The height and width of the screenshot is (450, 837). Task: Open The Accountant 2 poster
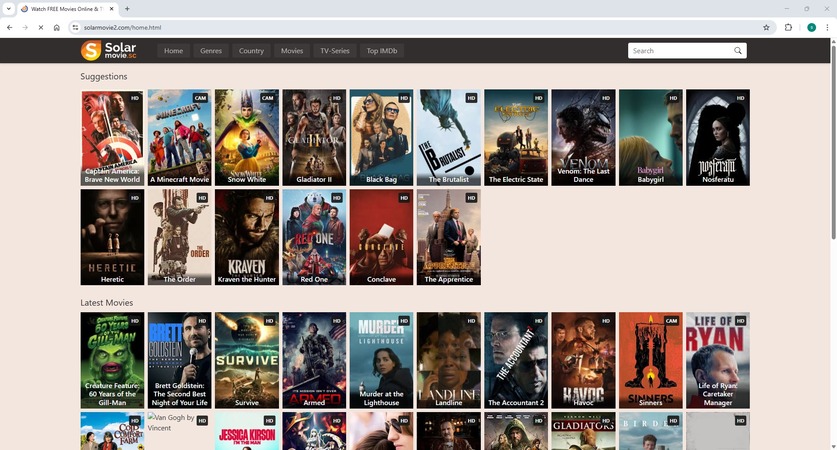click(x=516, y=360)
